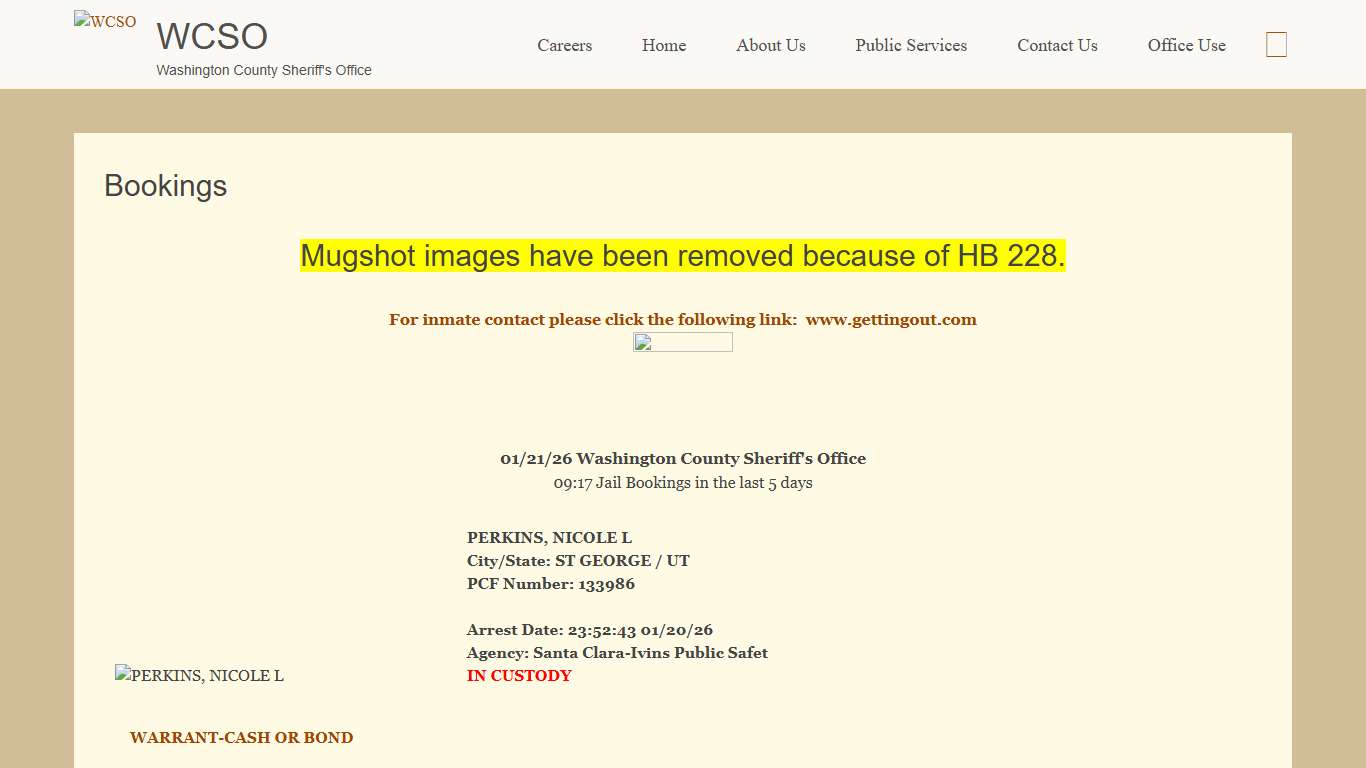Follow the www.gettingout.com link

coord(890,320)
